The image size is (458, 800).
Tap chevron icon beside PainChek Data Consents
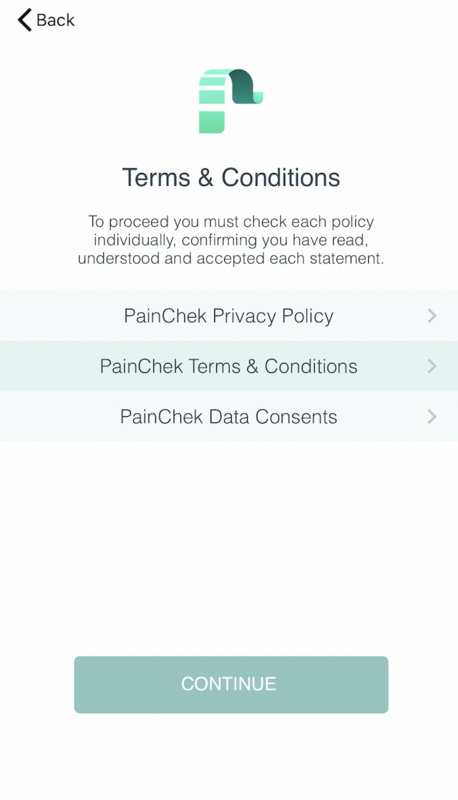pos(432,417)
